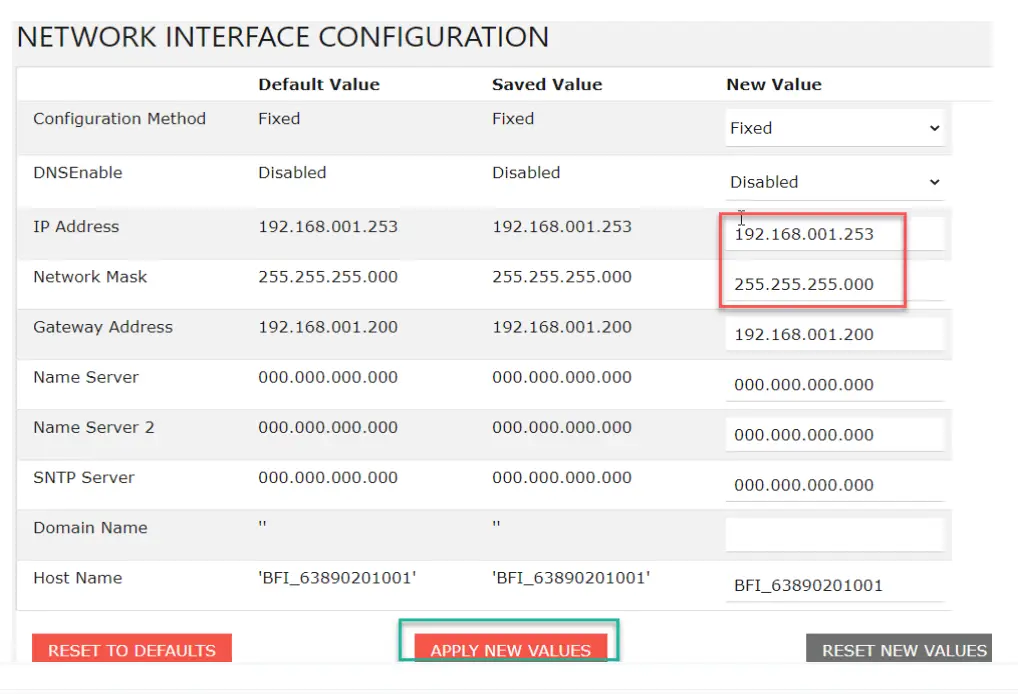Click the Name Server input field
1018x694 pixels.
coord(834,384)
